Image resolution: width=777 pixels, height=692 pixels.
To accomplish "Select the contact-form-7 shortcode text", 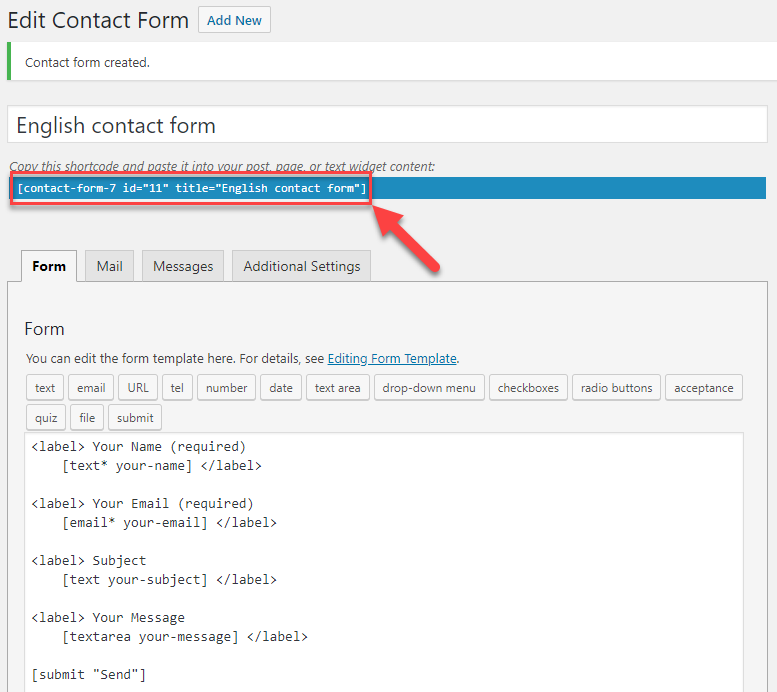I will click(x=191, y=188).
